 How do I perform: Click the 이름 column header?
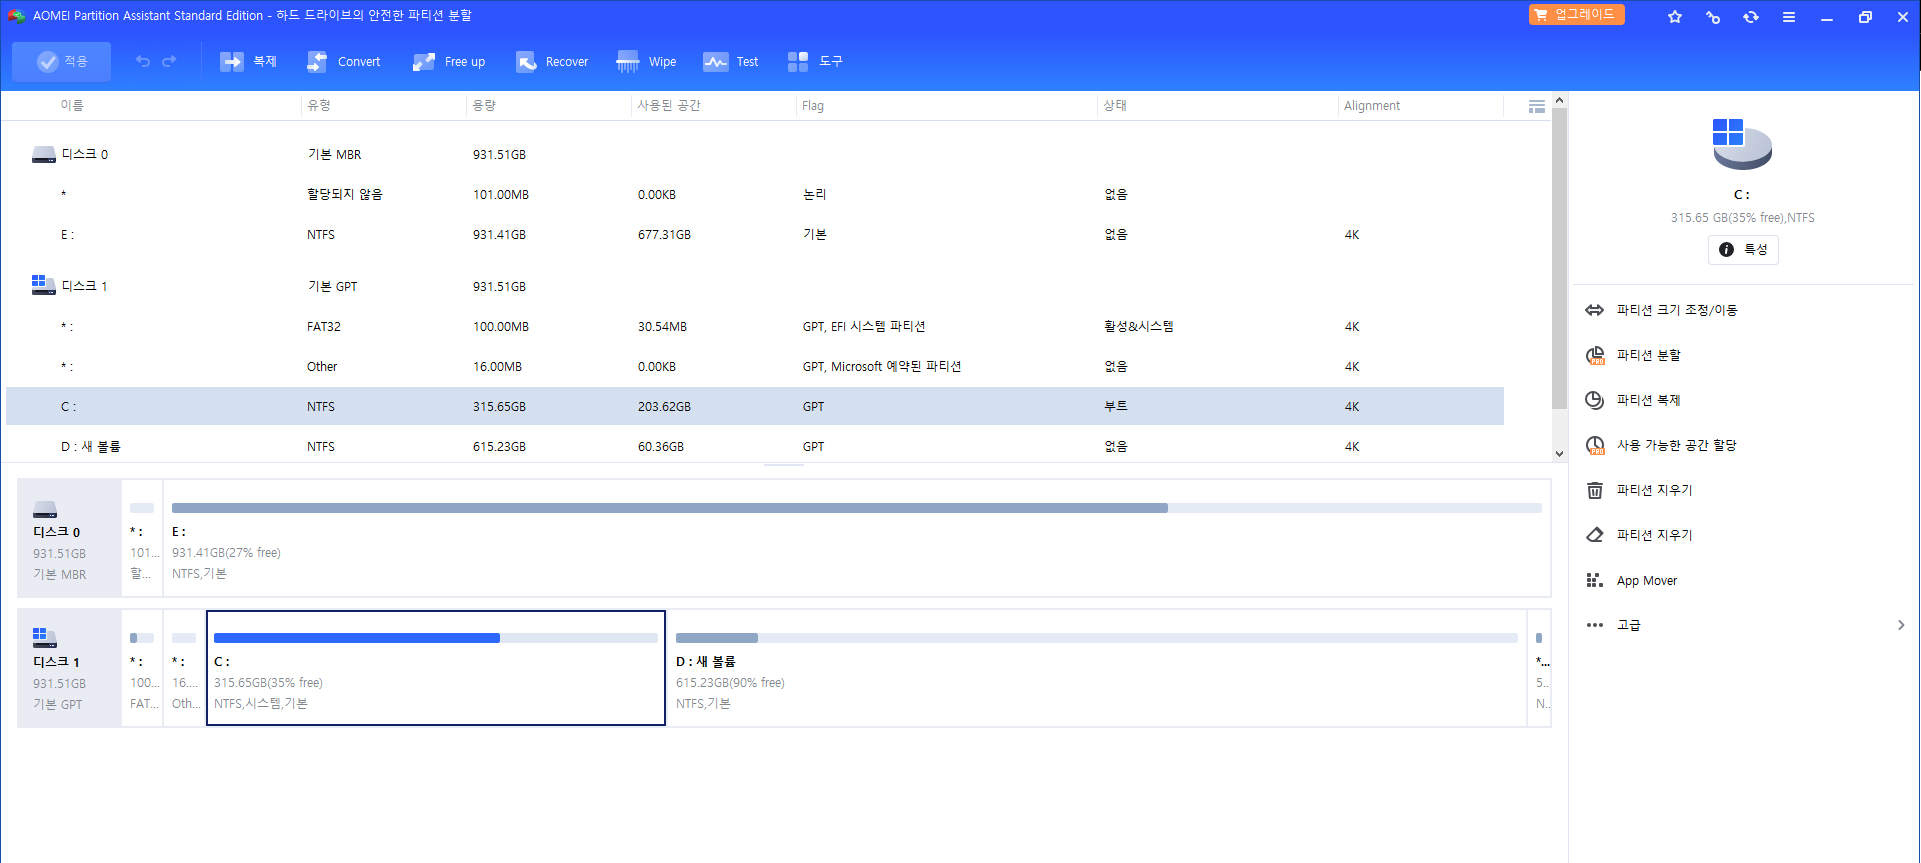(72, 105)
